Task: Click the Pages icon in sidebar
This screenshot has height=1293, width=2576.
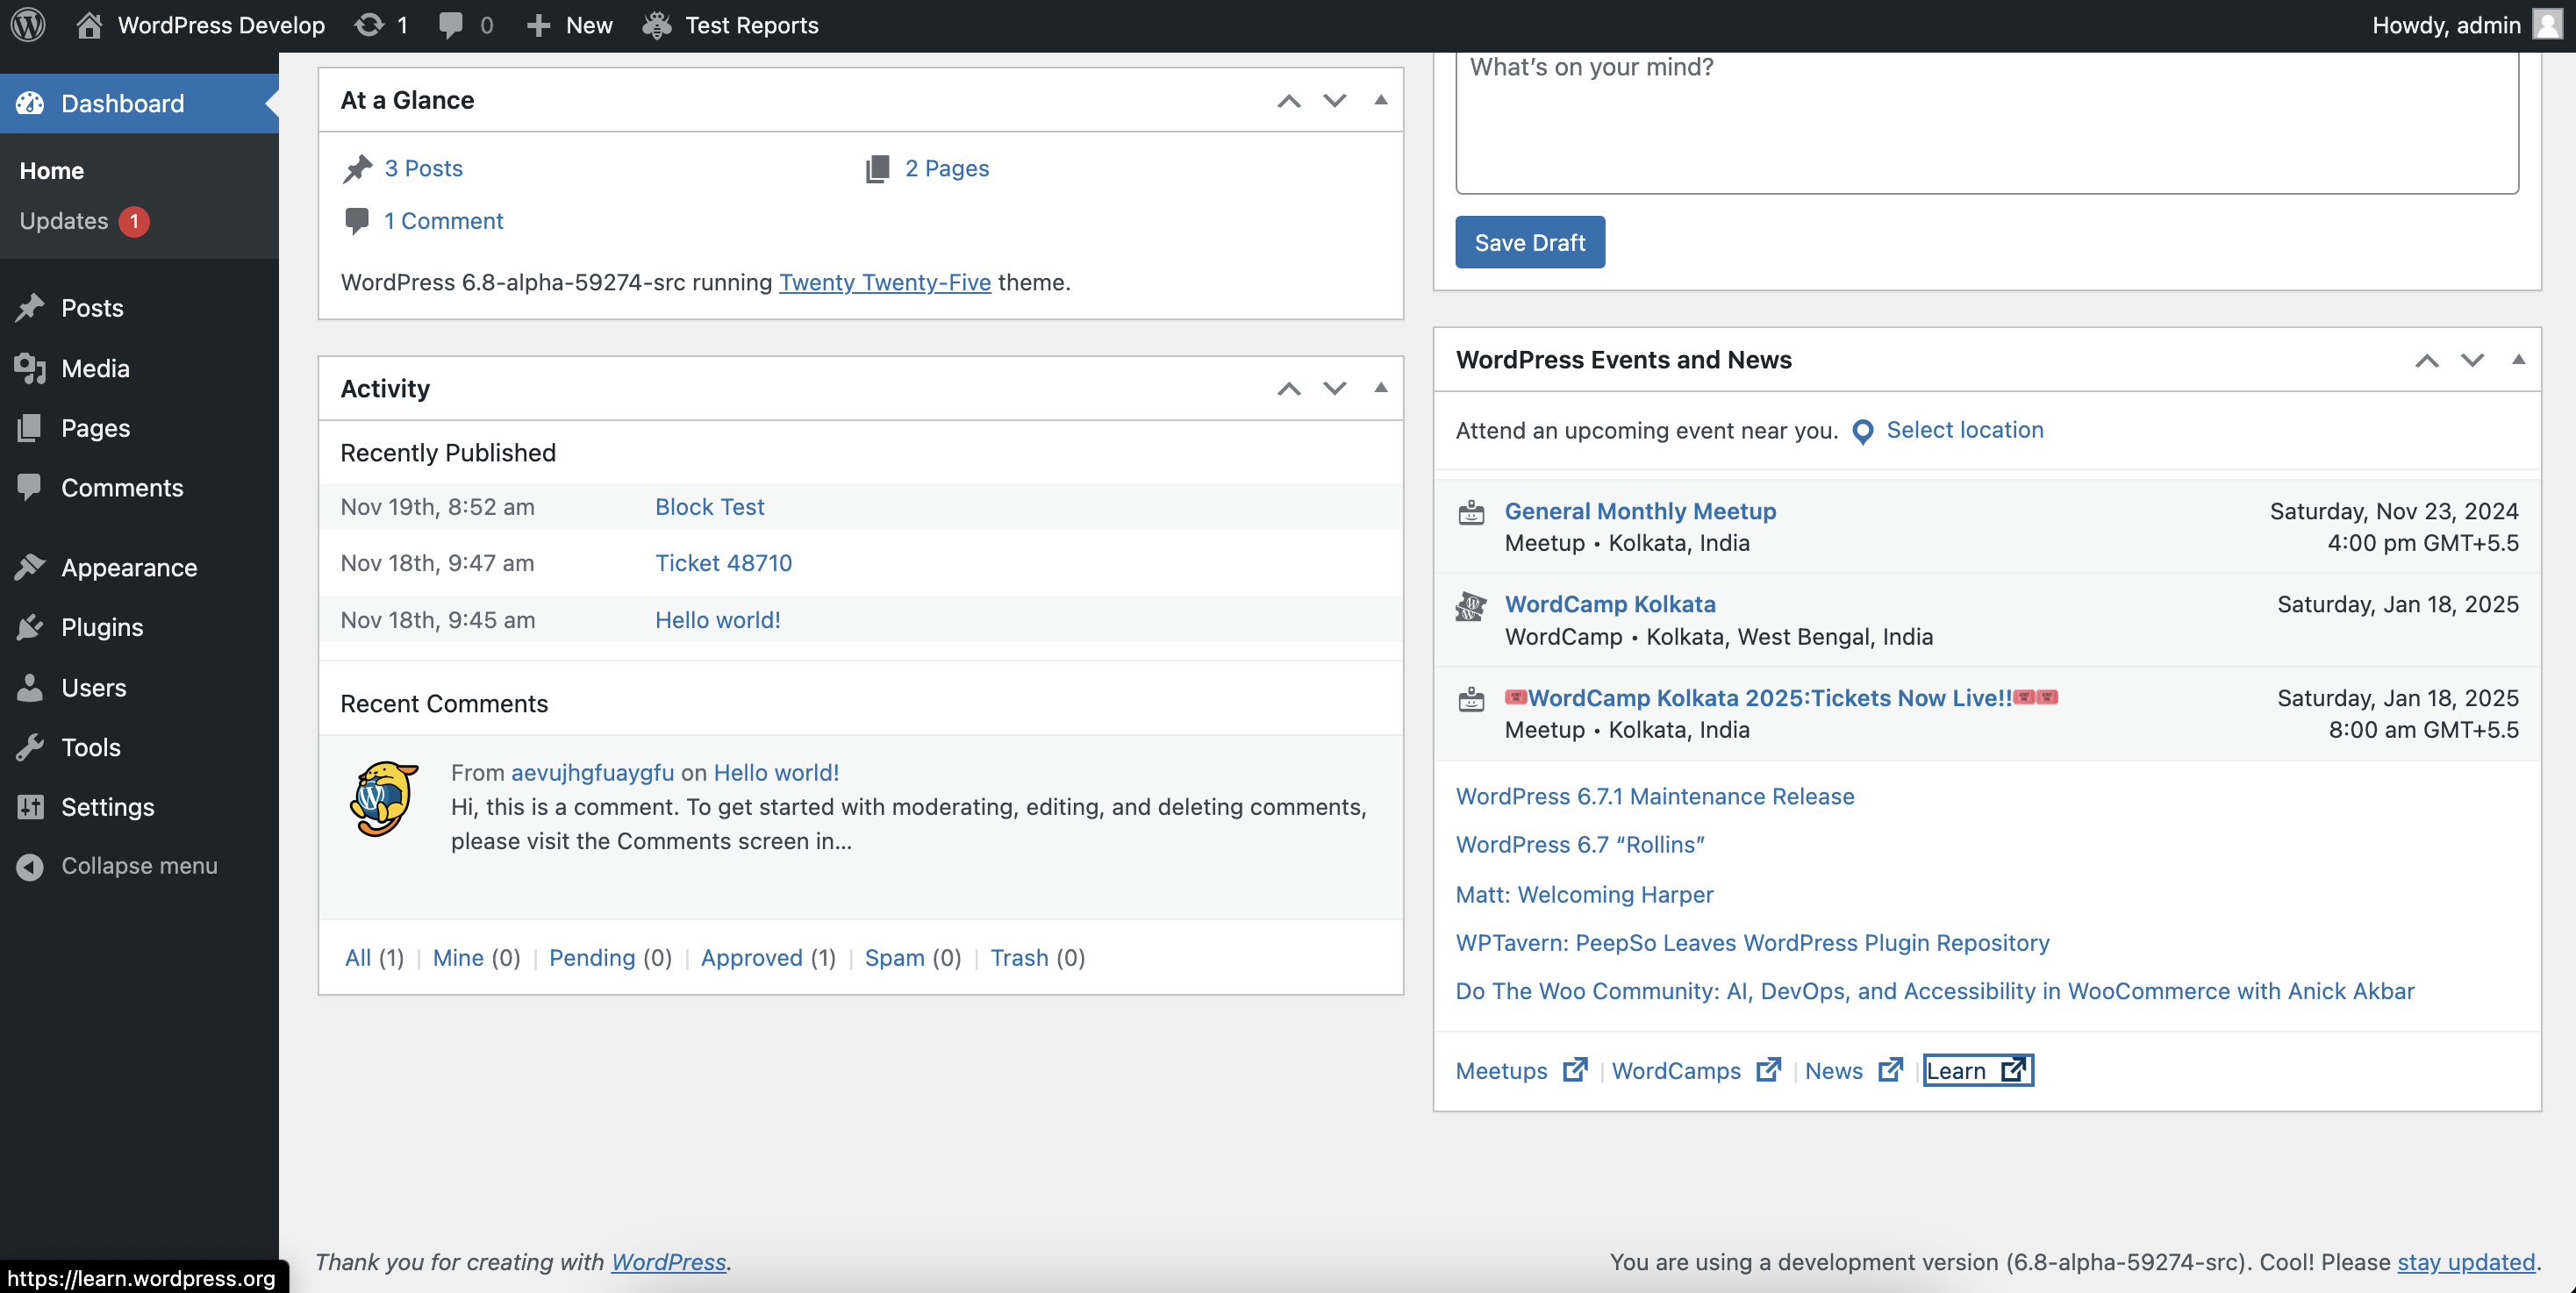Action: pos(30,428)
